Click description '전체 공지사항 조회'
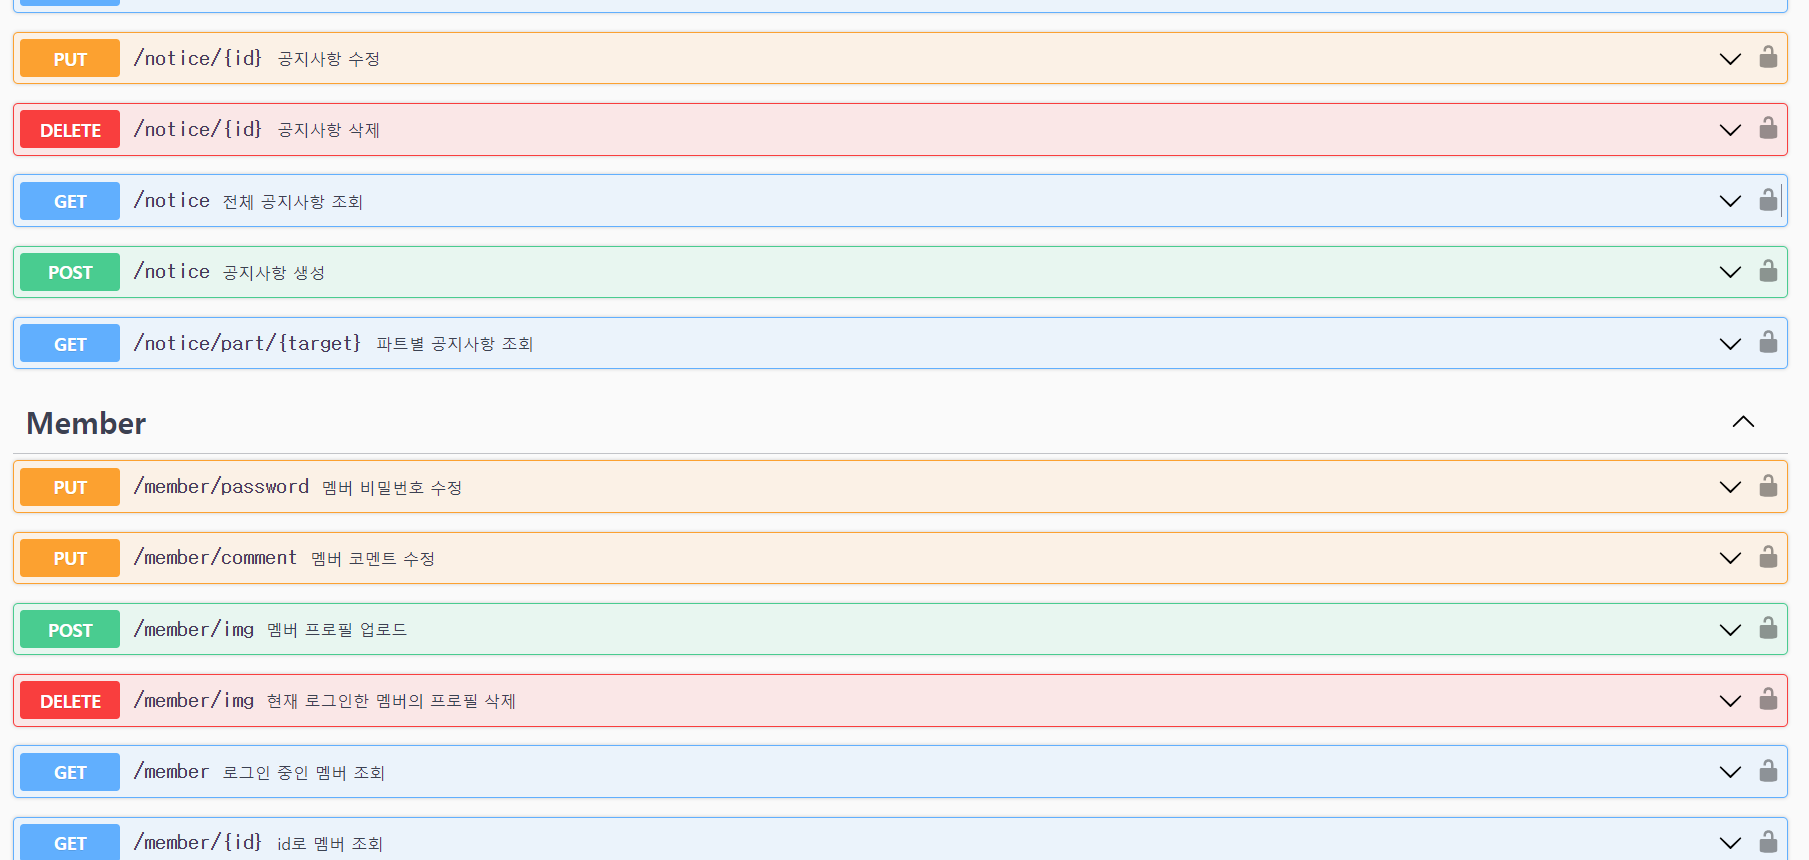 [293, 202]
